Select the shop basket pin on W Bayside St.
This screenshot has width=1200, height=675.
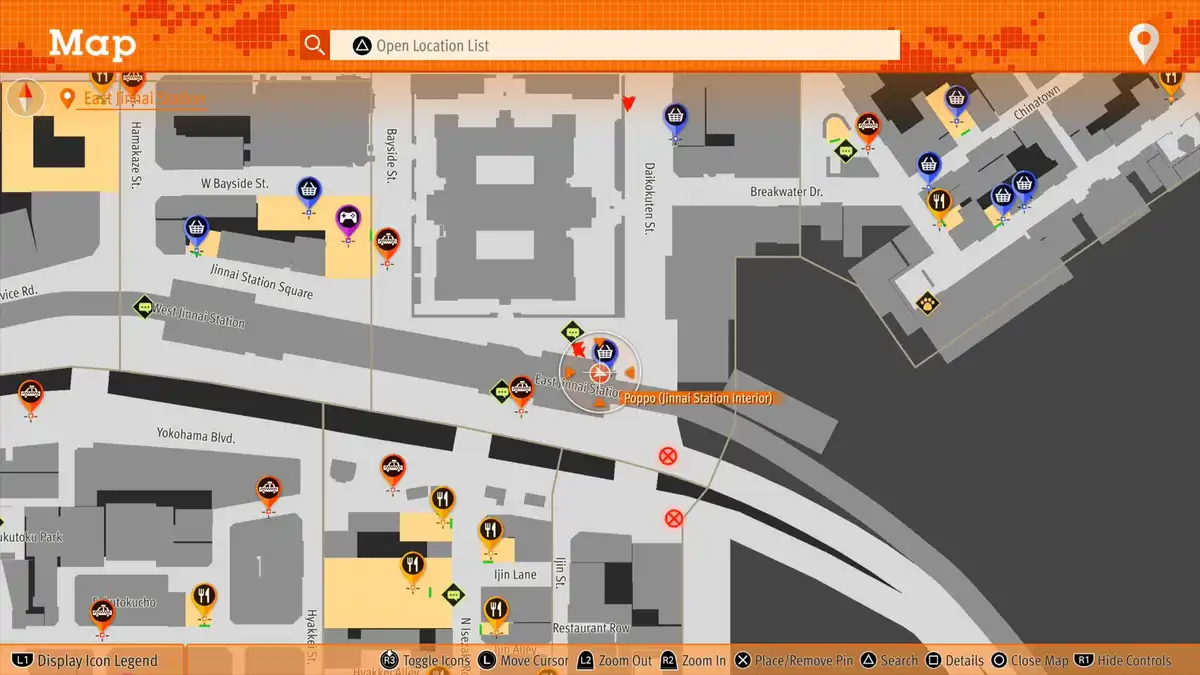point(308,191)
